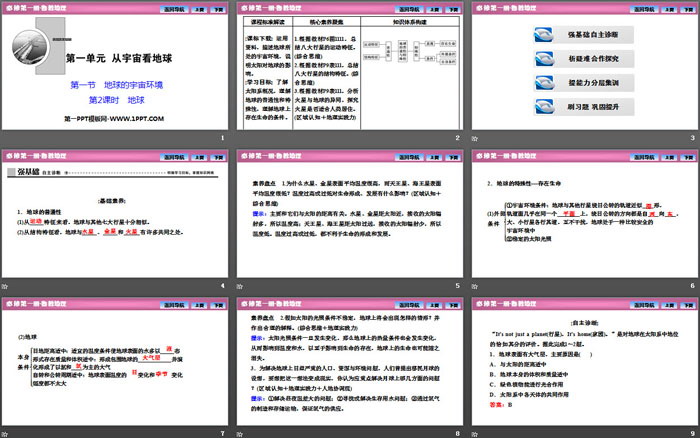
Task: Select slide 5 thumbnail with 素养盘点 question
Action: (x=350, y=213)
